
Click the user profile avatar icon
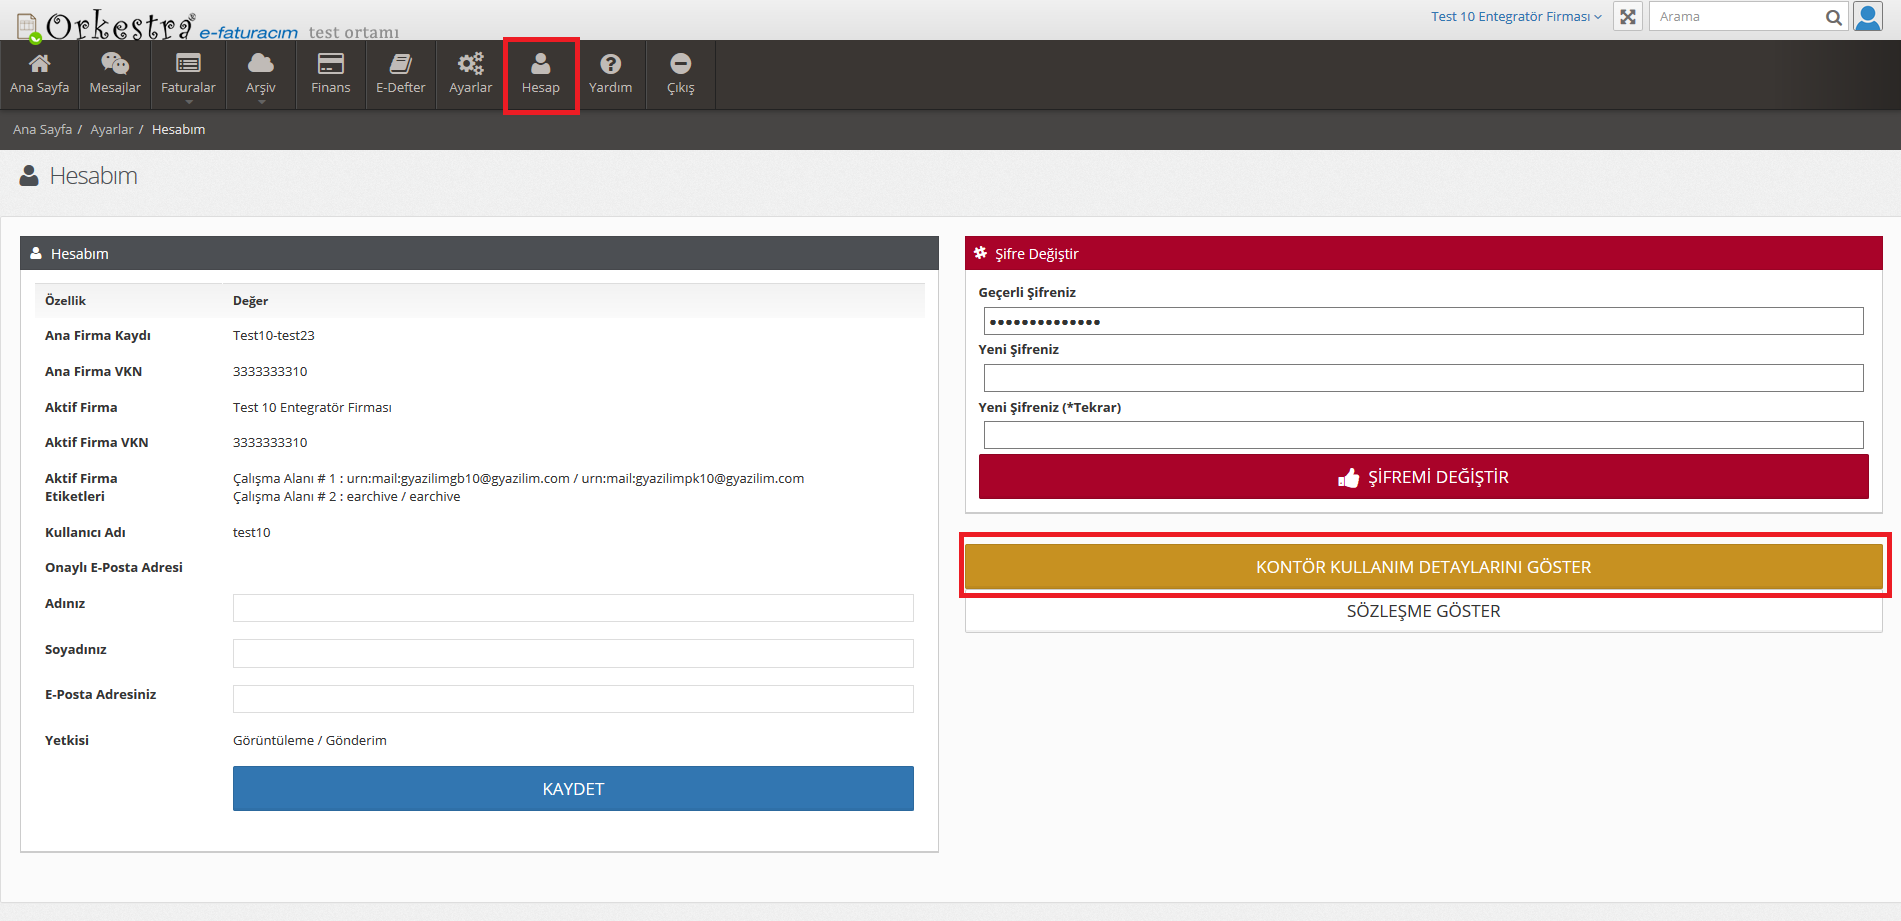point(1867,17)
